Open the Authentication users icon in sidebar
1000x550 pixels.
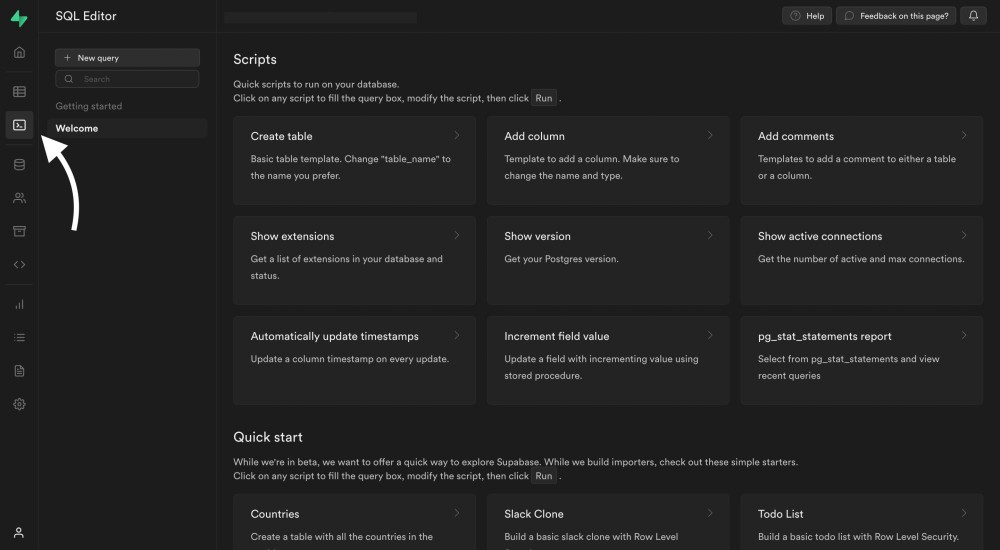coord(19,198)
